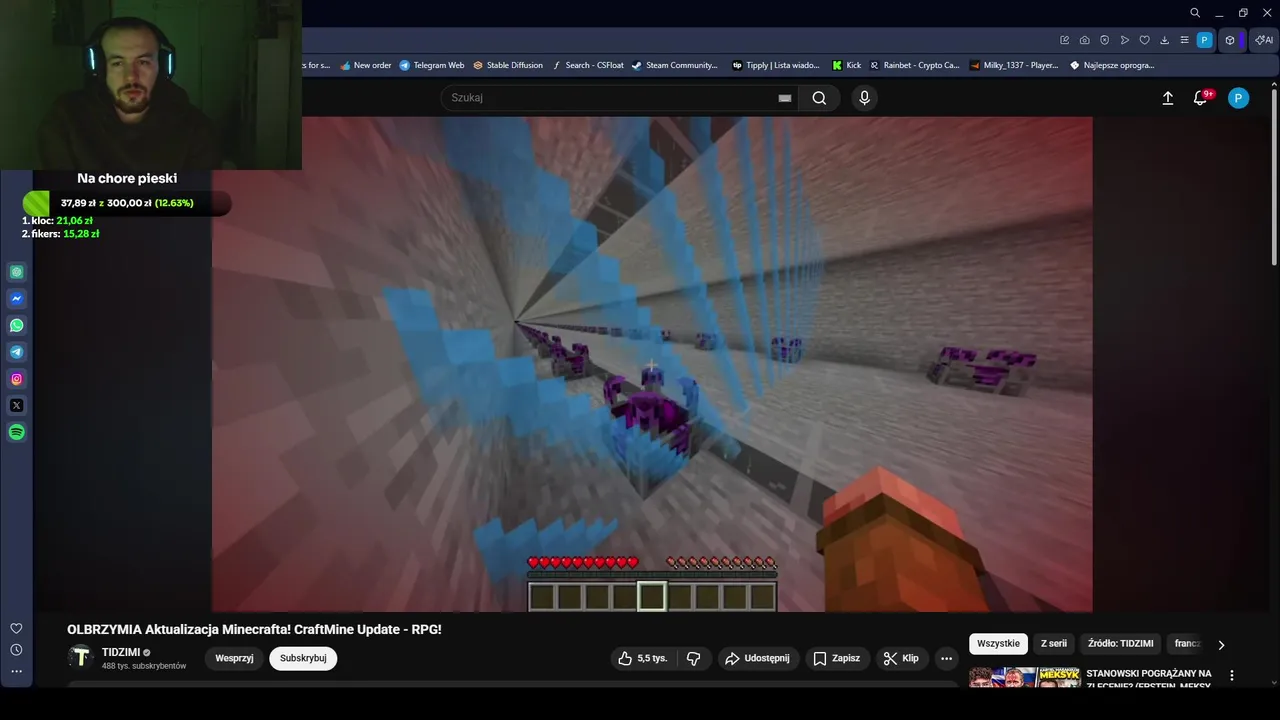Open browser downloads arrow icon
The width and height of the screenshot is (1280, 720).
1165,40
